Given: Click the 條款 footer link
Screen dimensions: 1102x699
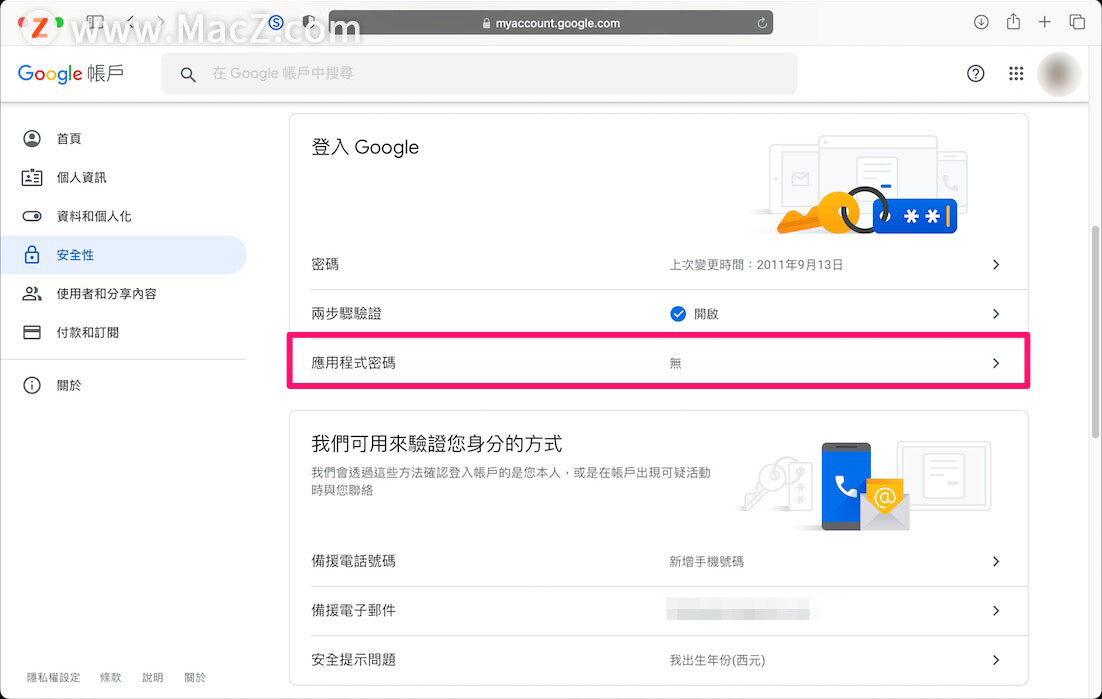Looking at the screenshot, I should [x=110, y=678].
